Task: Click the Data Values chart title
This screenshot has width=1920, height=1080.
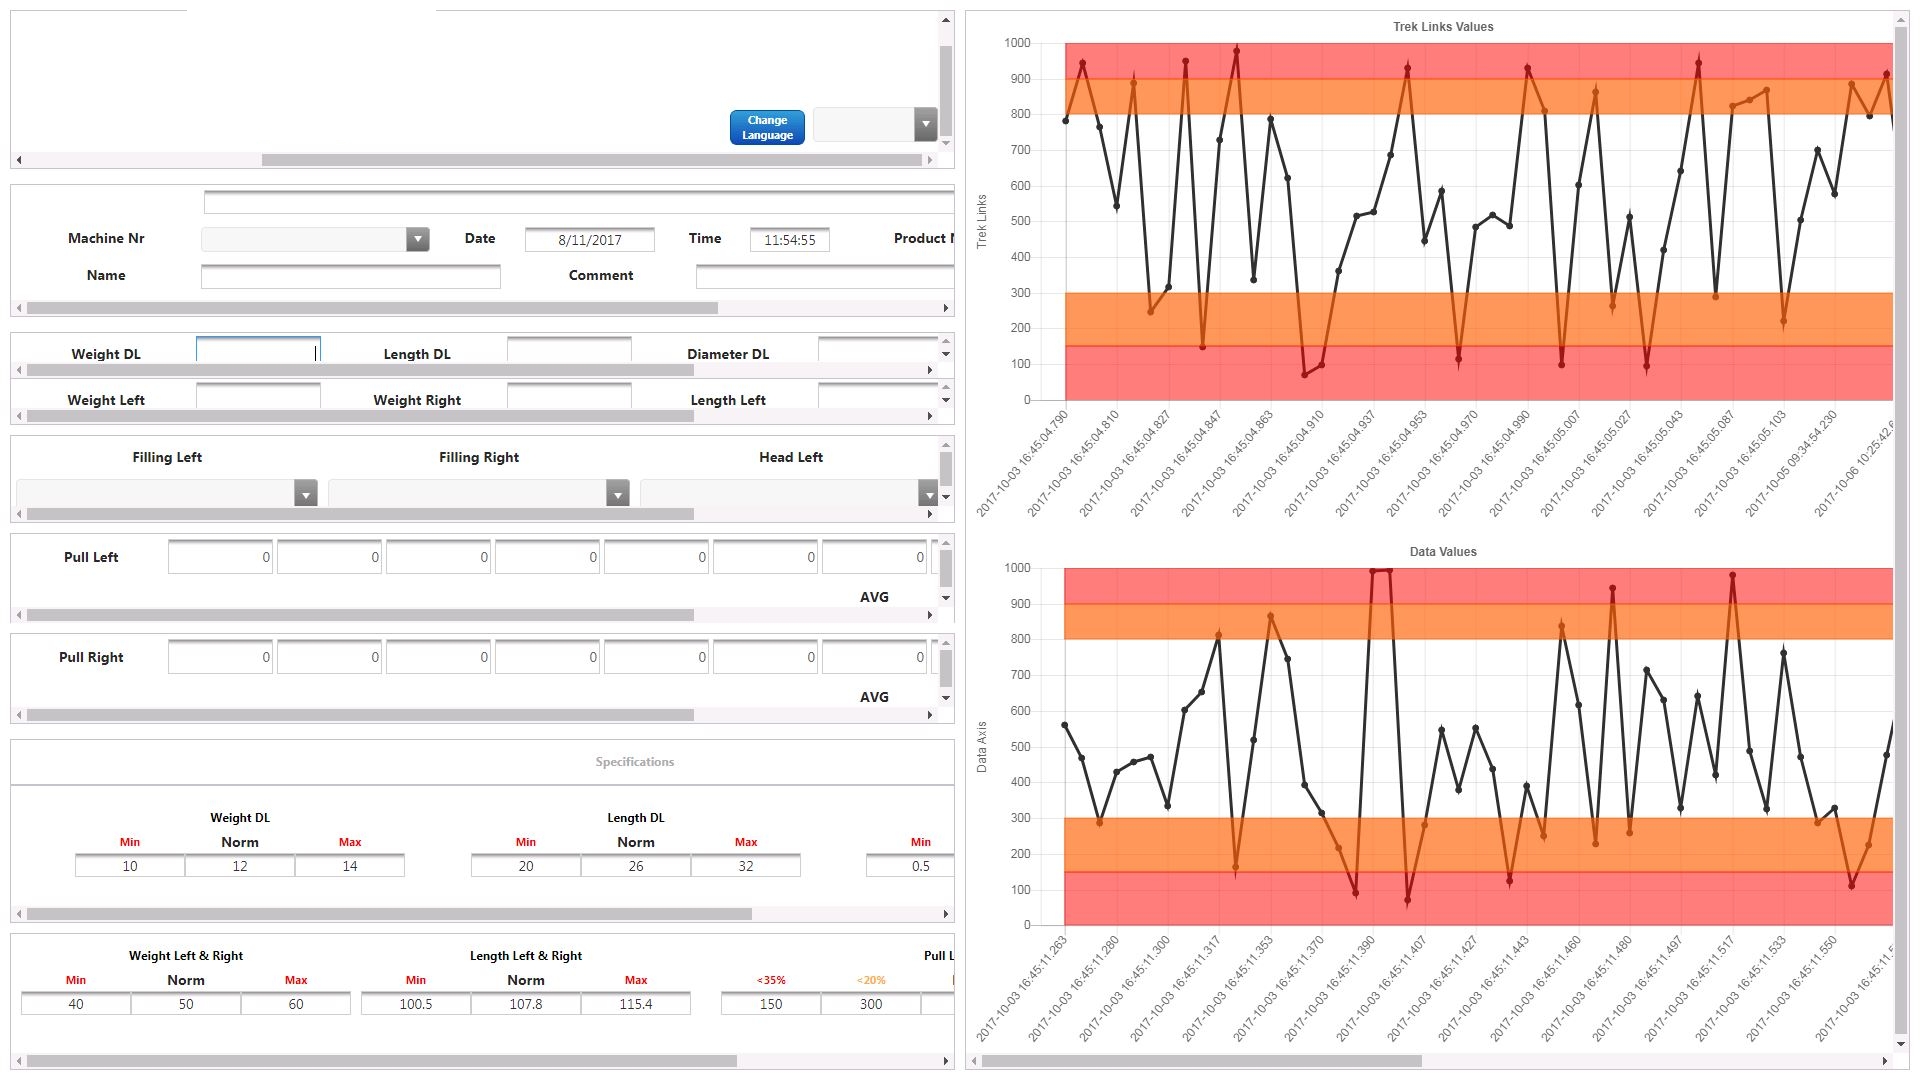Action: click(x=1443, y=552)
